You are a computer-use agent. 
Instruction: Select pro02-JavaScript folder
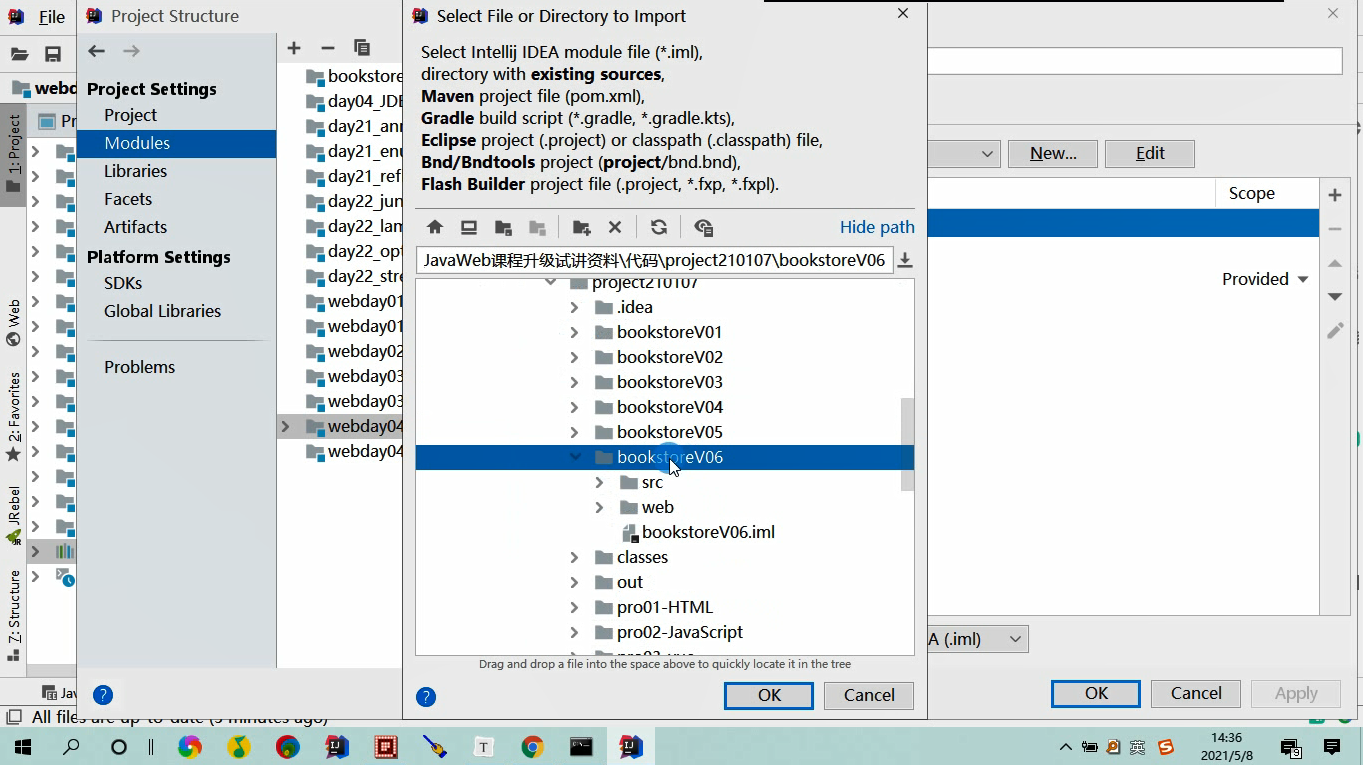(x=680, y=632)
